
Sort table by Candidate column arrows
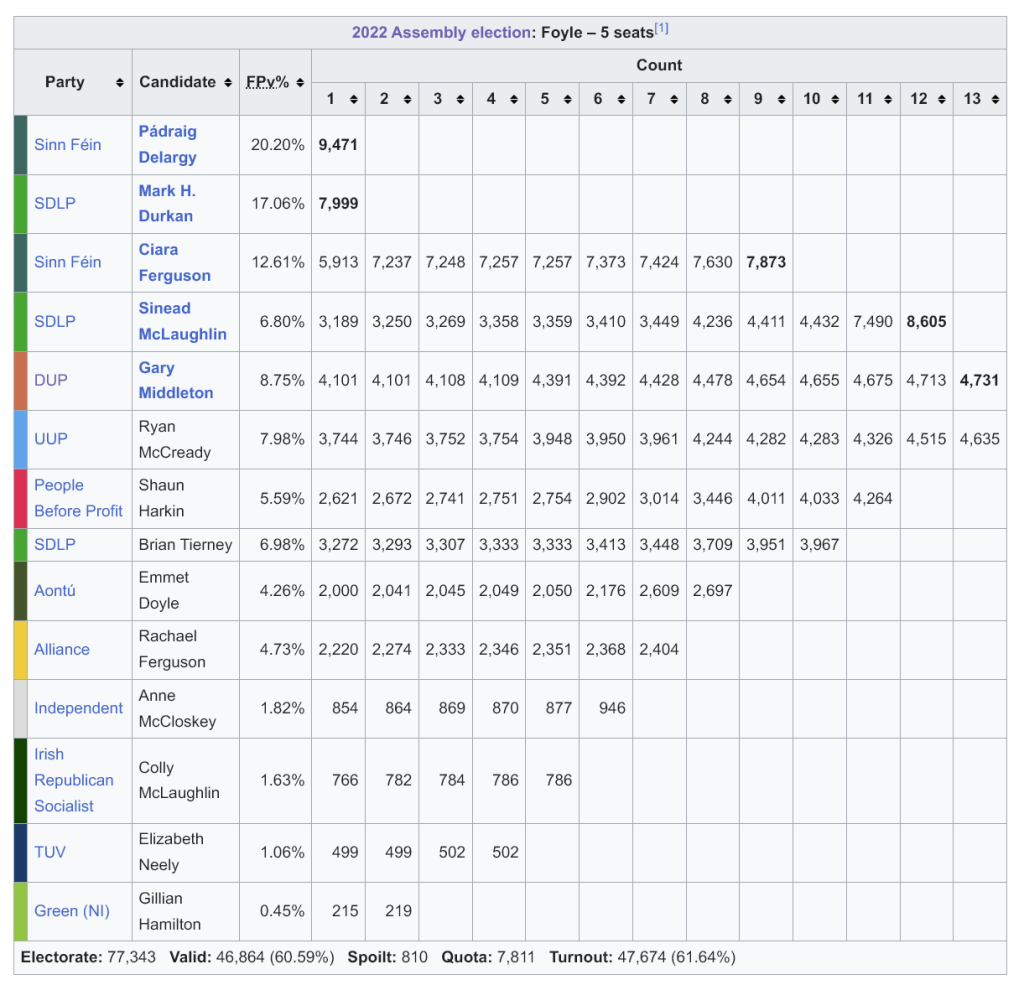tap(227, 82)
